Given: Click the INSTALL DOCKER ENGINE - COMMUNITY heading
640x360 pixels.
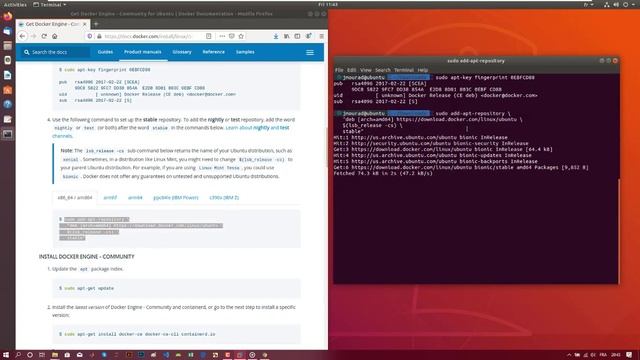Looking at the screenshot, I should tap(87, 257).
